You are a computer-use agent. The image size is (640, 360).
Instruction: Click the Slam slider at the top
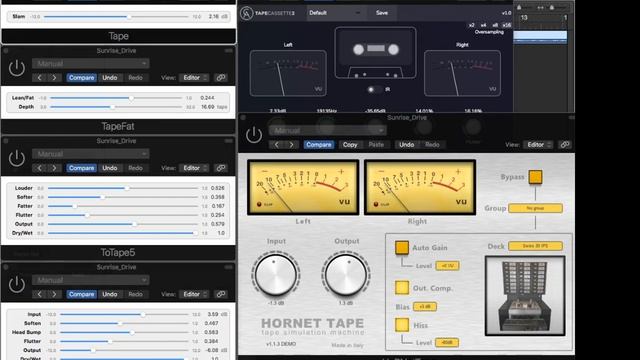click(x=116, y=17)
